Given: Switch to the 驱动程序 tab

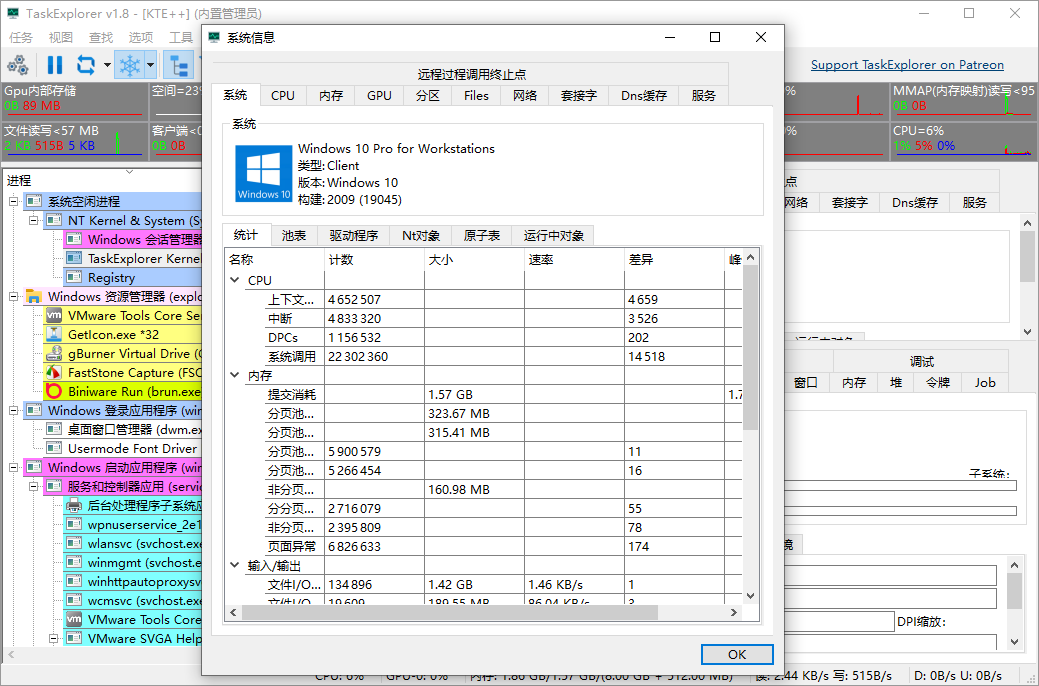Looking at the screenshot, I should (354, 235).
